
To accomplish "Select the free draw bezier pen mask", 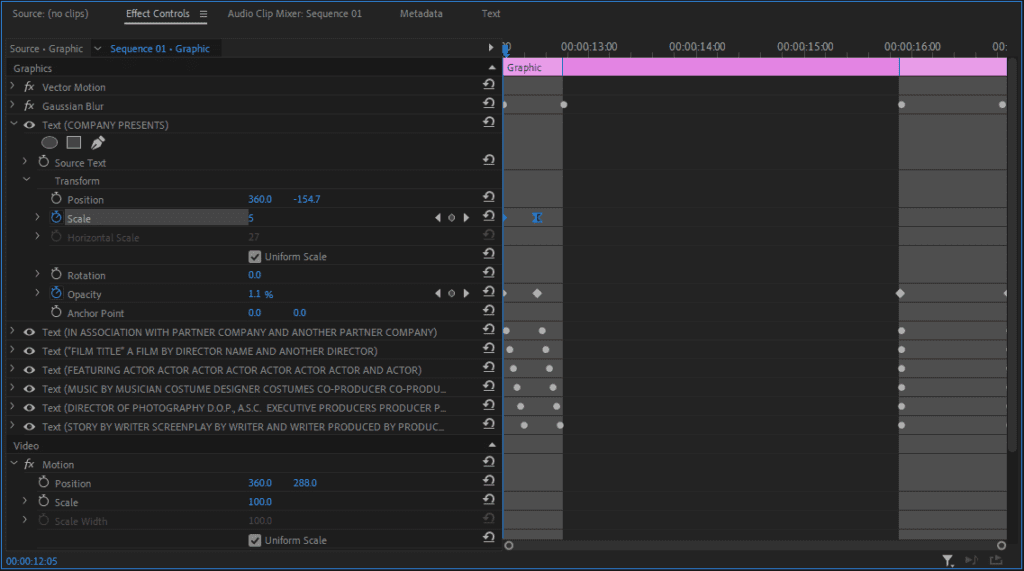I will click(x=98, y=143).
